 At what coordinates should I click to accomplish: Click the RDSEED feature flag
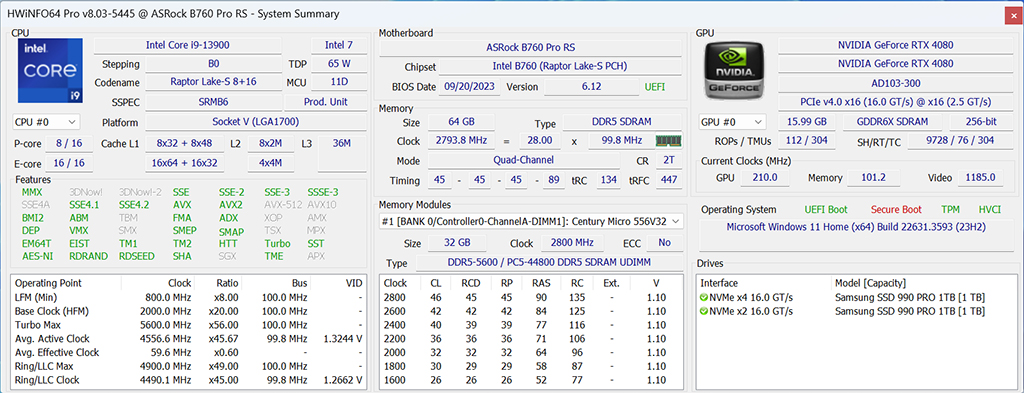coord(137,256)
